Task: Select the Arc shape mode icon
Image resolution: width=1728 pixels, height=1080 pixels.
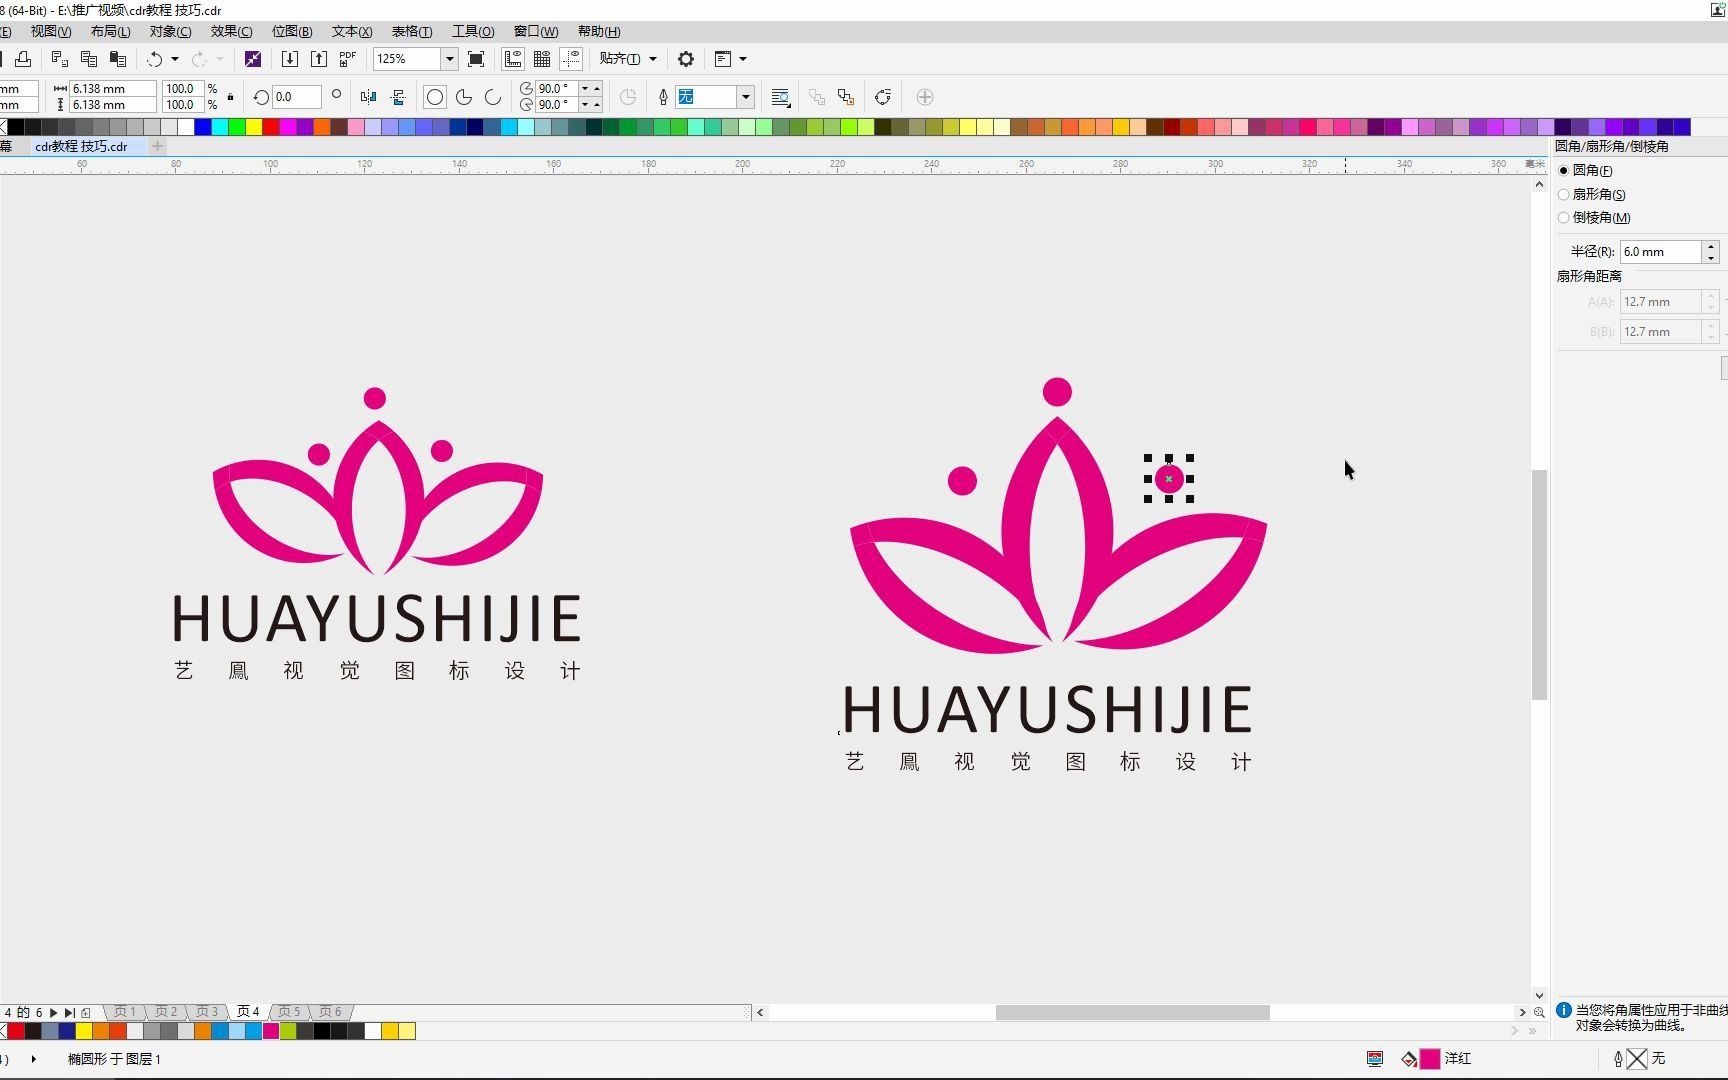Action: coord(493,97)
